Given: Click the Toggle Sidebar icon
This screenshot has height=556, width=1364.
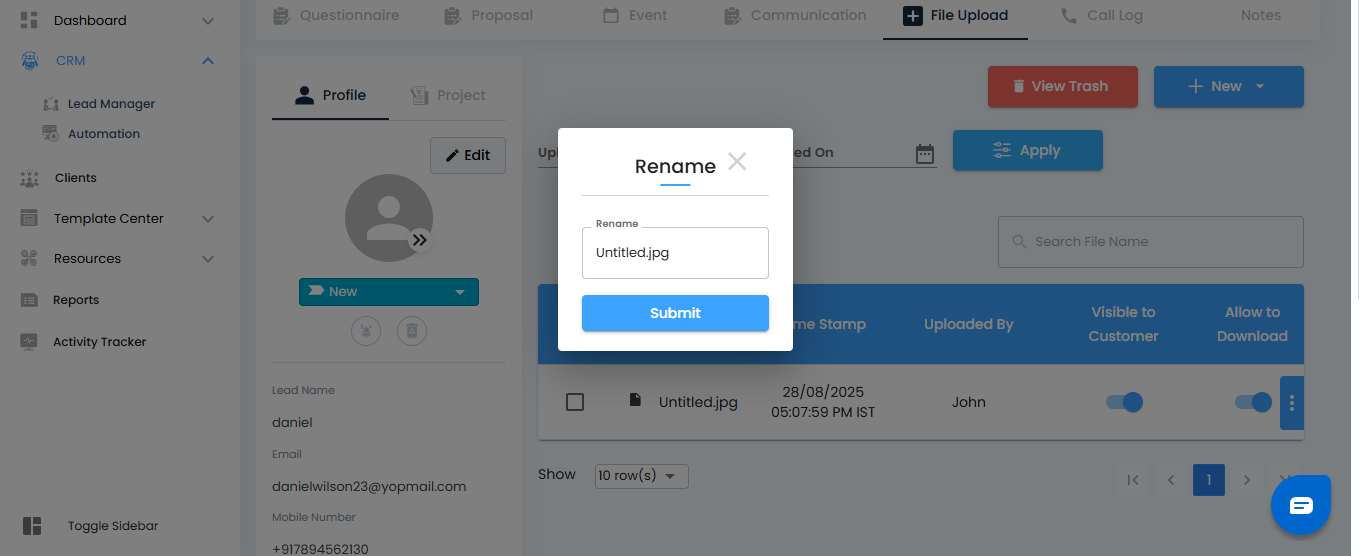Looking at the screenshot, I should [32, 526].
